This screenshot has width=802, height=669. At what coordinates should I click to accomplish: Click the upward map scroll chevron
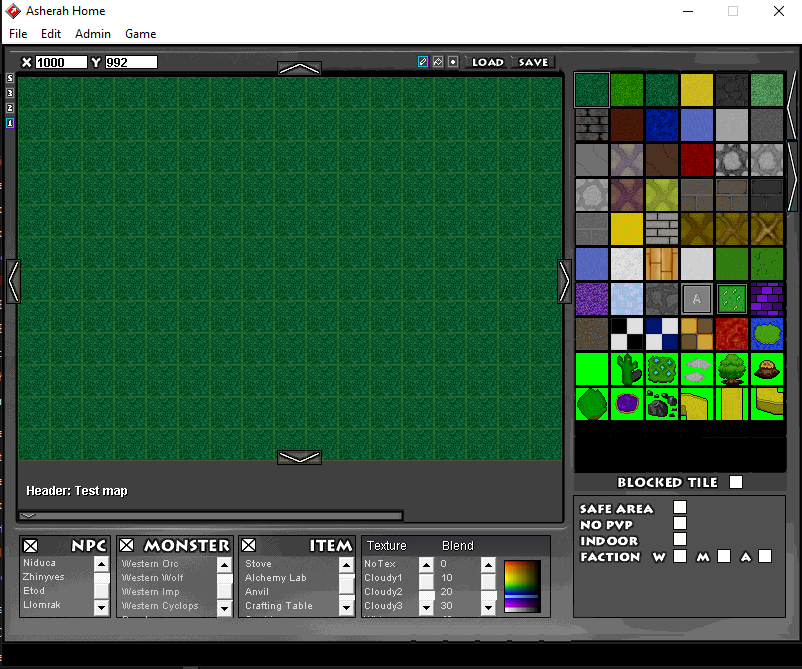click(298, 67)
